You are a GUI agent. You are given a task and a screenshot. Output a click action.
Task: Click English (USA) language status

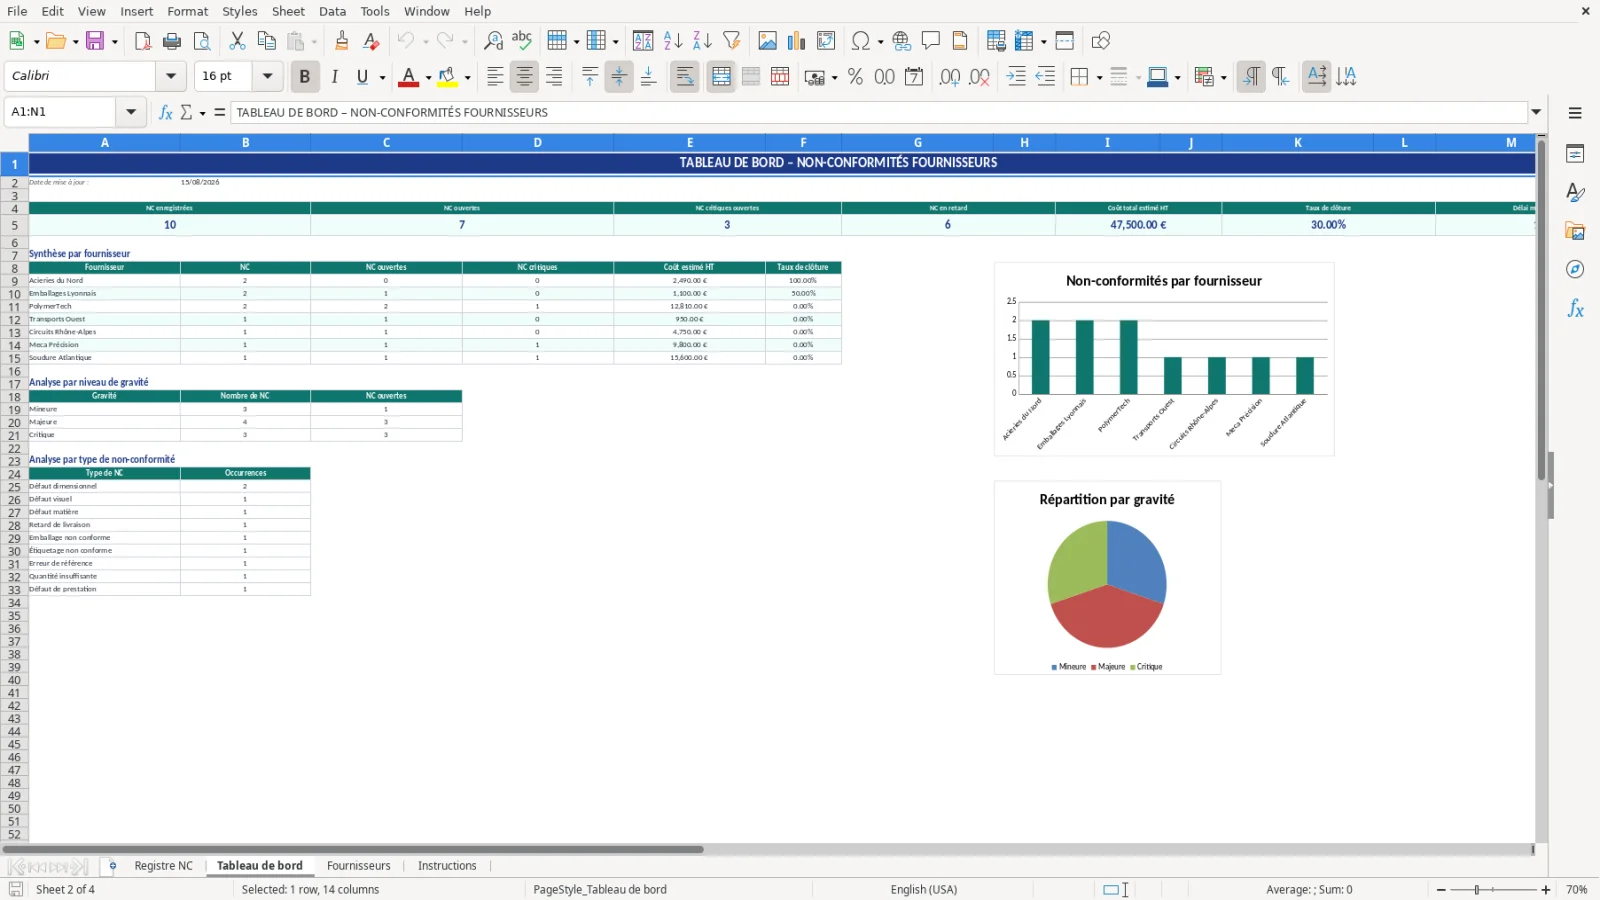click(923, 889)
